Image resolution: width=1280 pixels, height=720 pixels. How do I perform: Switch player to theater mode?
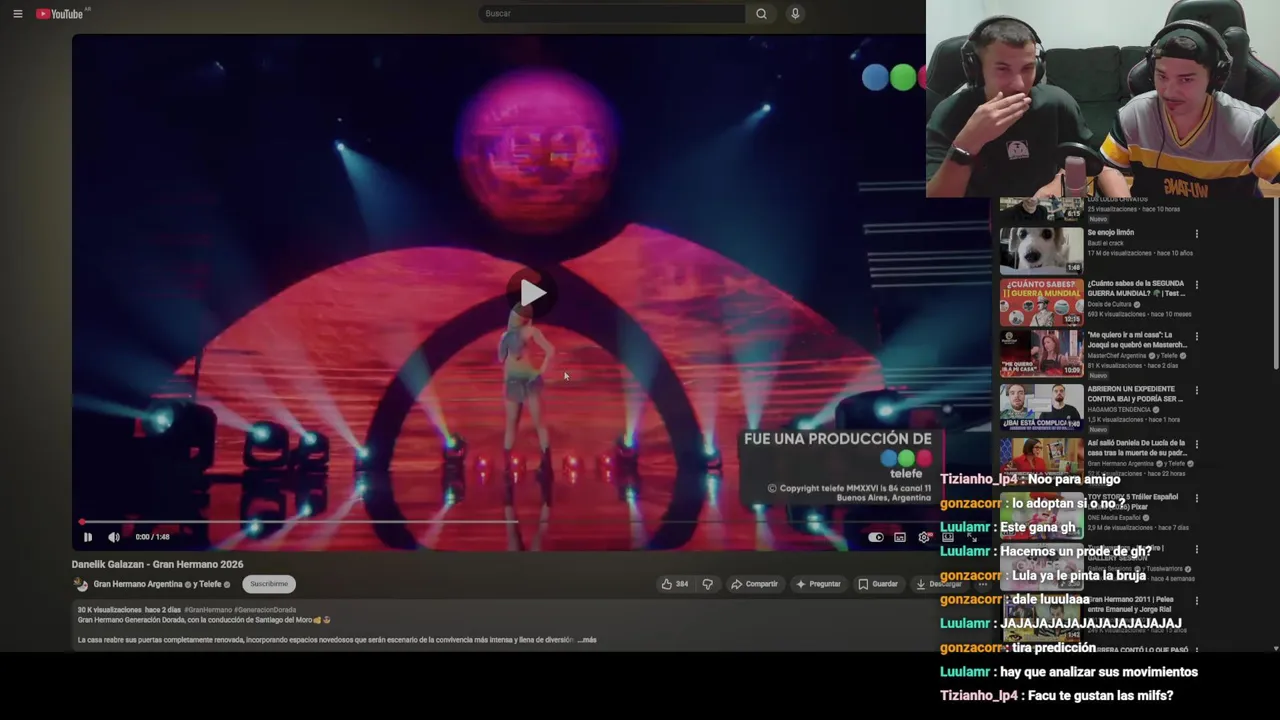(948, 537)
